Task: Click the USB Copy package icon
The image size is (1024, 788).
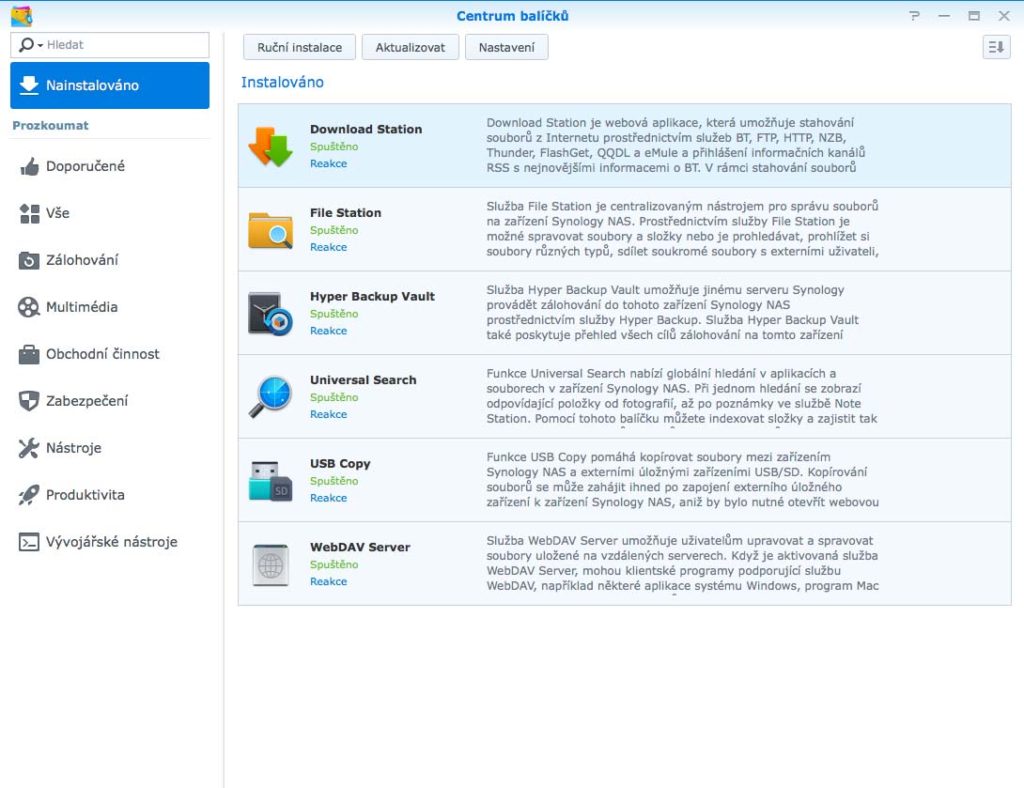Action: click(270, 479)
